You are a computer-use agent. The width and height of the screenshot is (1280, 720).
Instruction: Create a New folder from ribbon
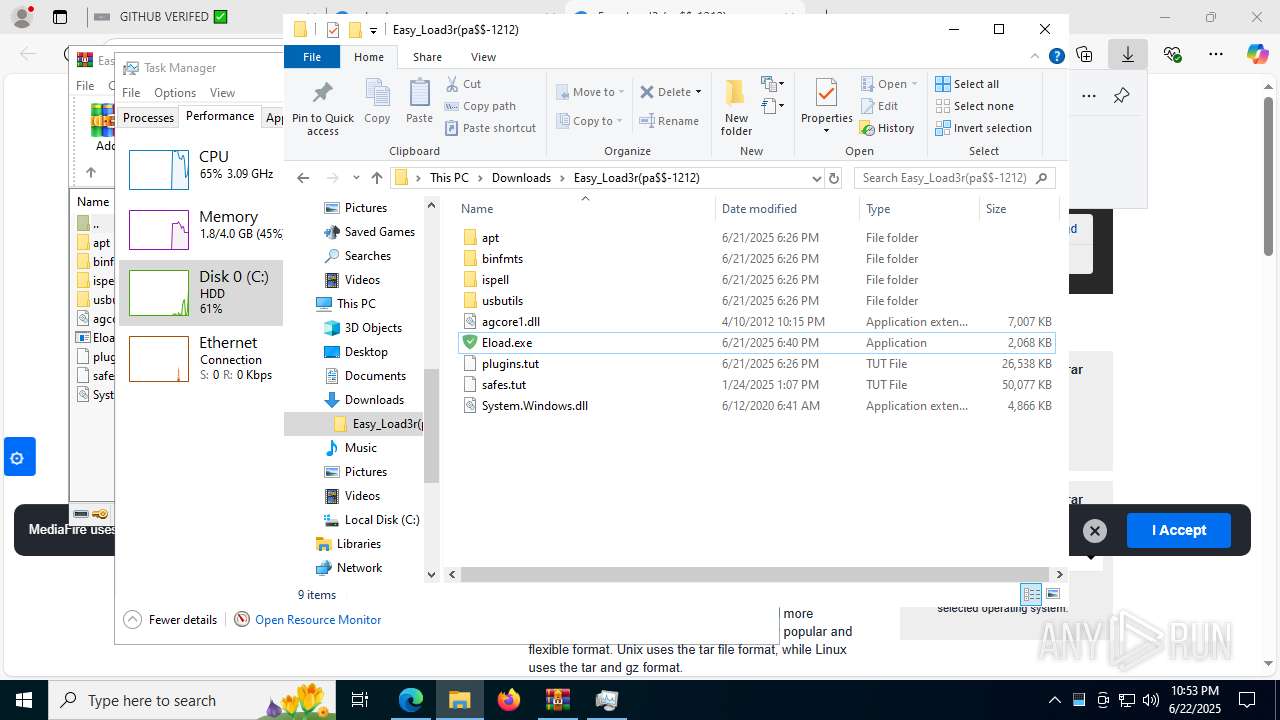point(736,107)
